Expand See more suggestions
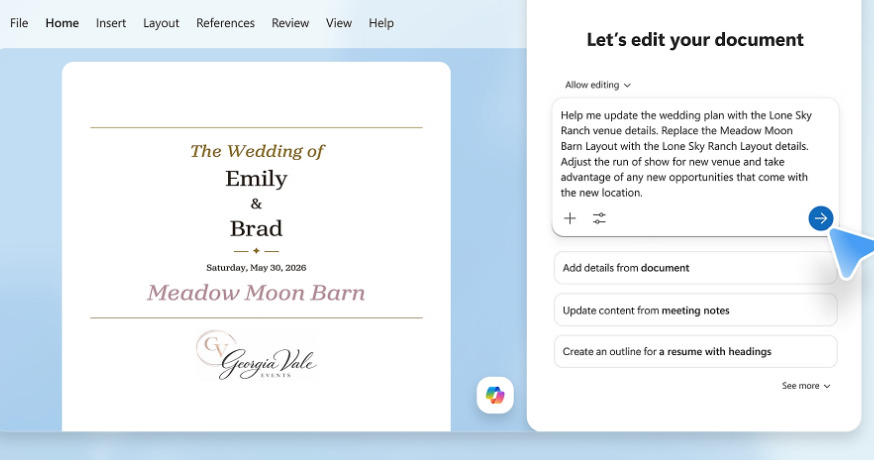 pyautogui.click(x=806, y=386)
